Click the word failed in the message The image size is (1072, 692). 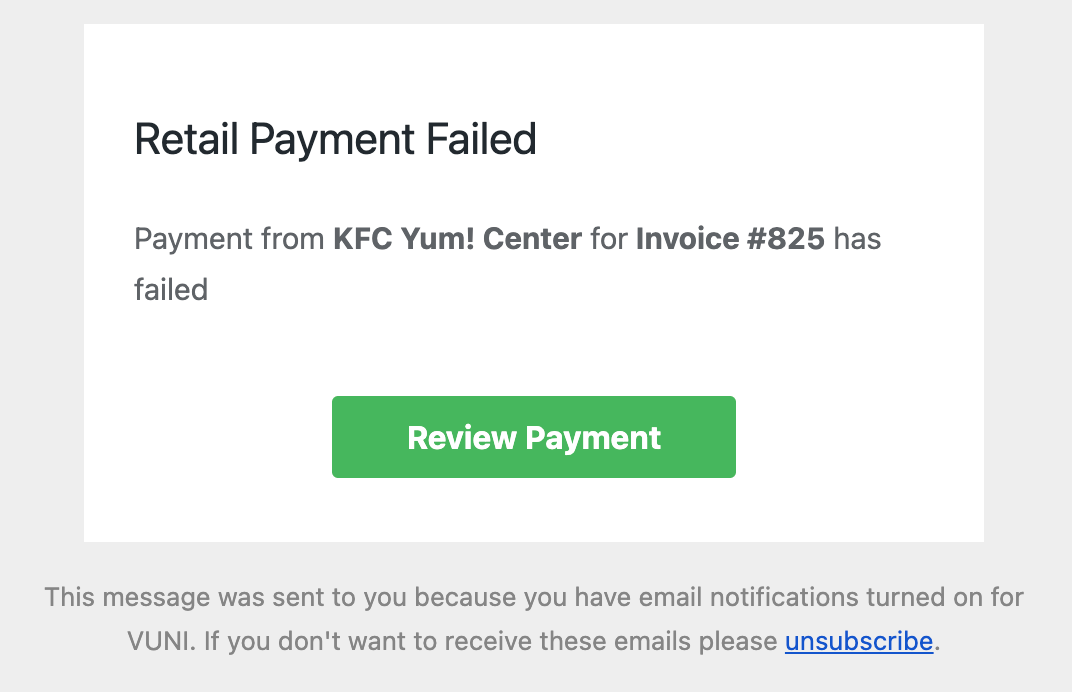tap(171, 289)
